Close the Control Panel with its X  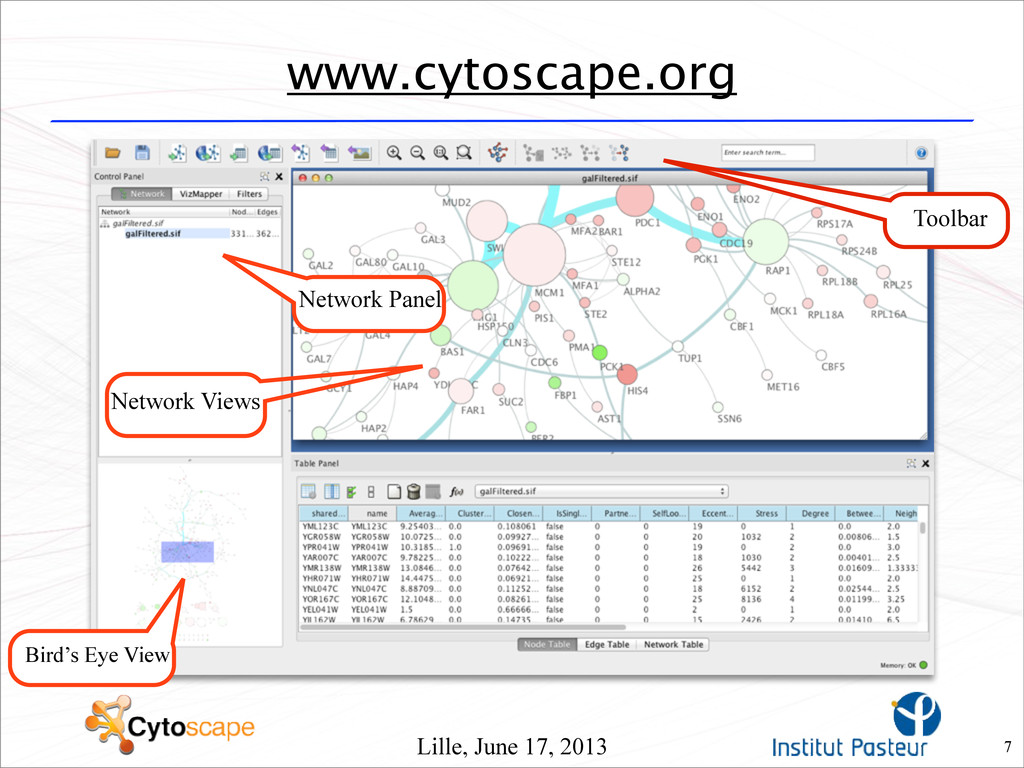click(x=279, y=176)
